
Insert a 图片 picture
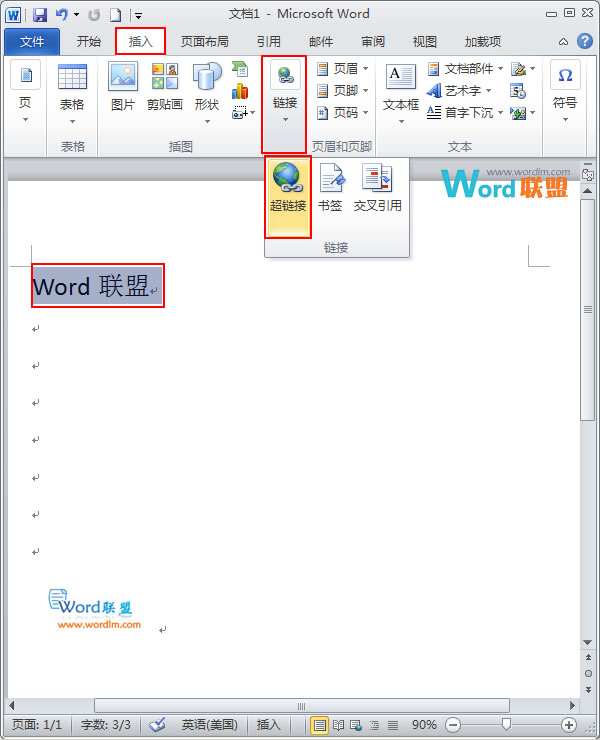(x=123, y=87)
